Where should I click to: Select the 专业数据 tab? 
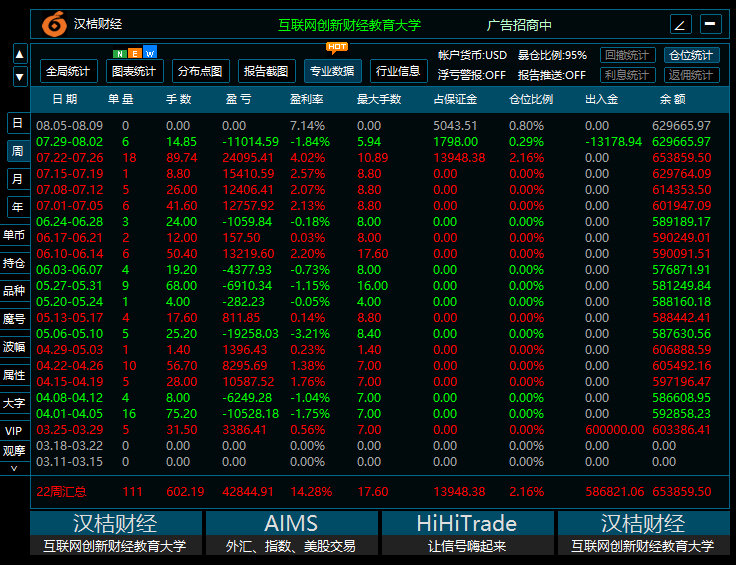tap(332, 71)
